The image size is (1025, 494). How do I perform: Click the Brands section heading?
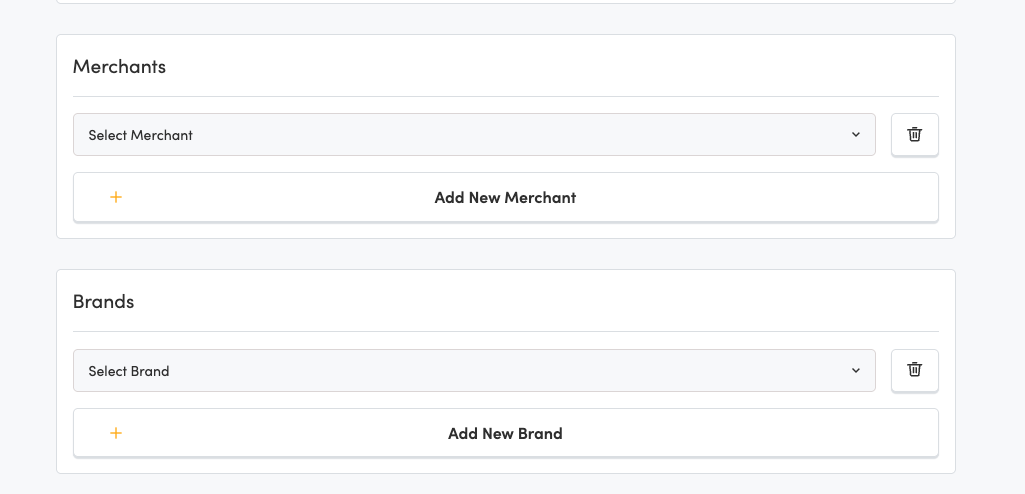point(103,301)
